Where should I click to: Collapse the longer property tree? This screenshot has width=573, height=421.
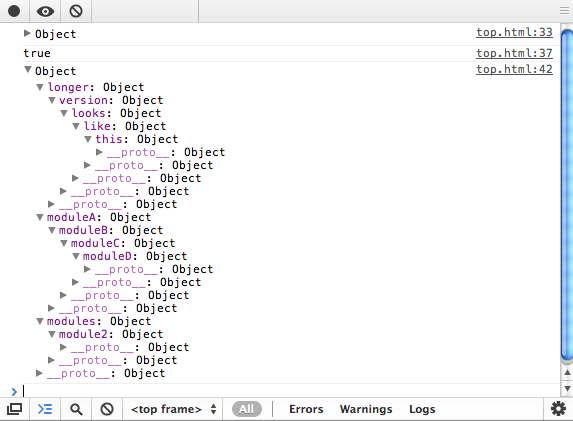click(40, 87)
